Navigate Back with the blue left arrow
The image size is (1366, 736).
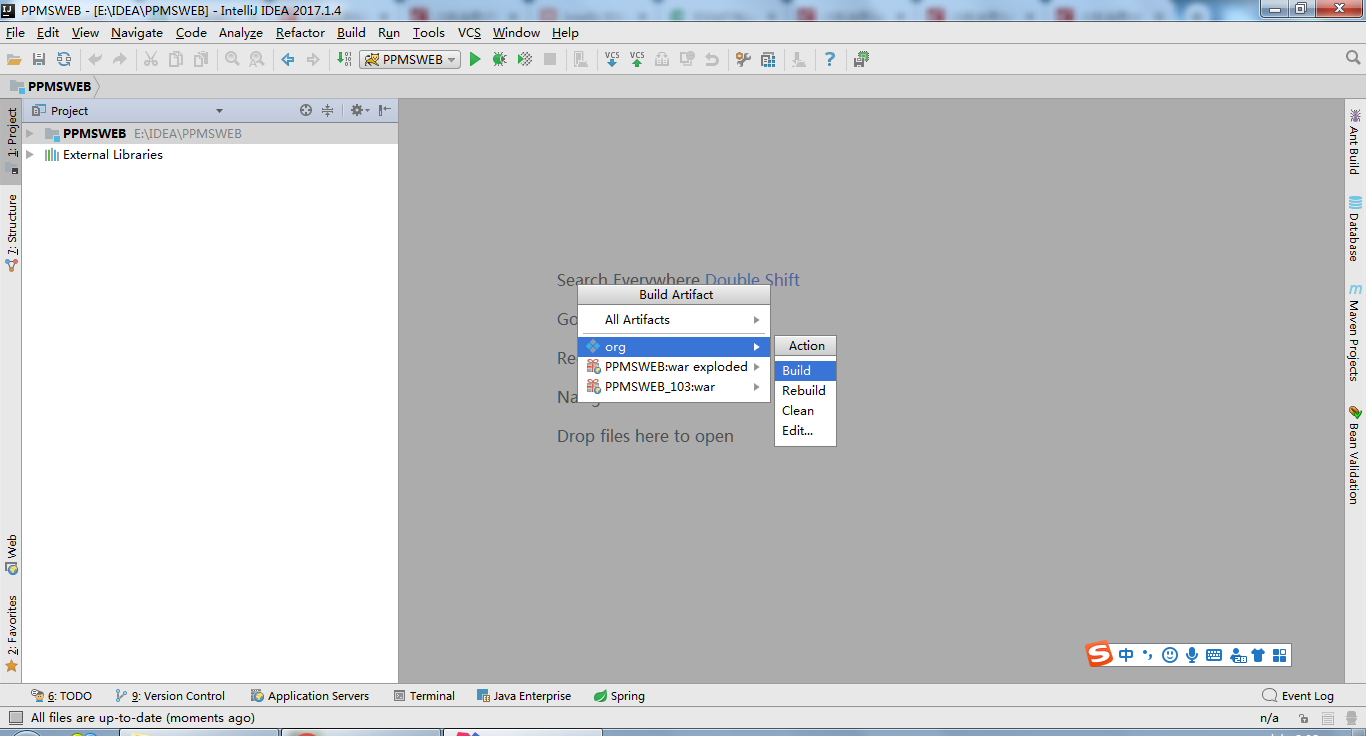tap(288, 60)
